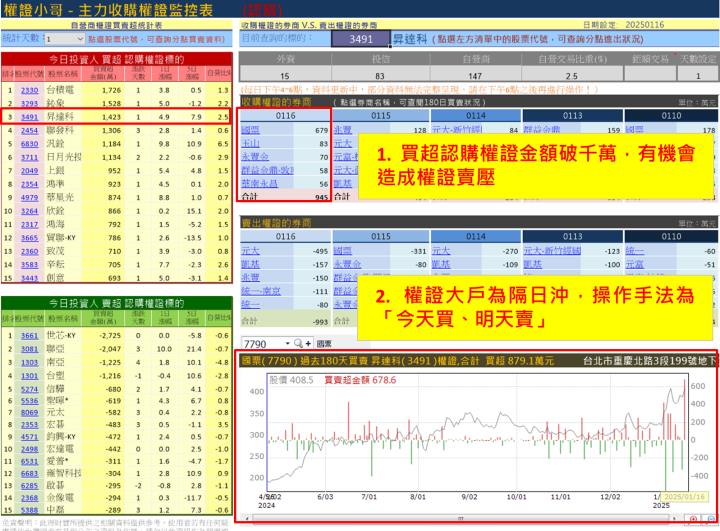This screenshot has width=720, height=531.
Task: Click the 0113 date header in buying brokers
Action: click(572, 115)
